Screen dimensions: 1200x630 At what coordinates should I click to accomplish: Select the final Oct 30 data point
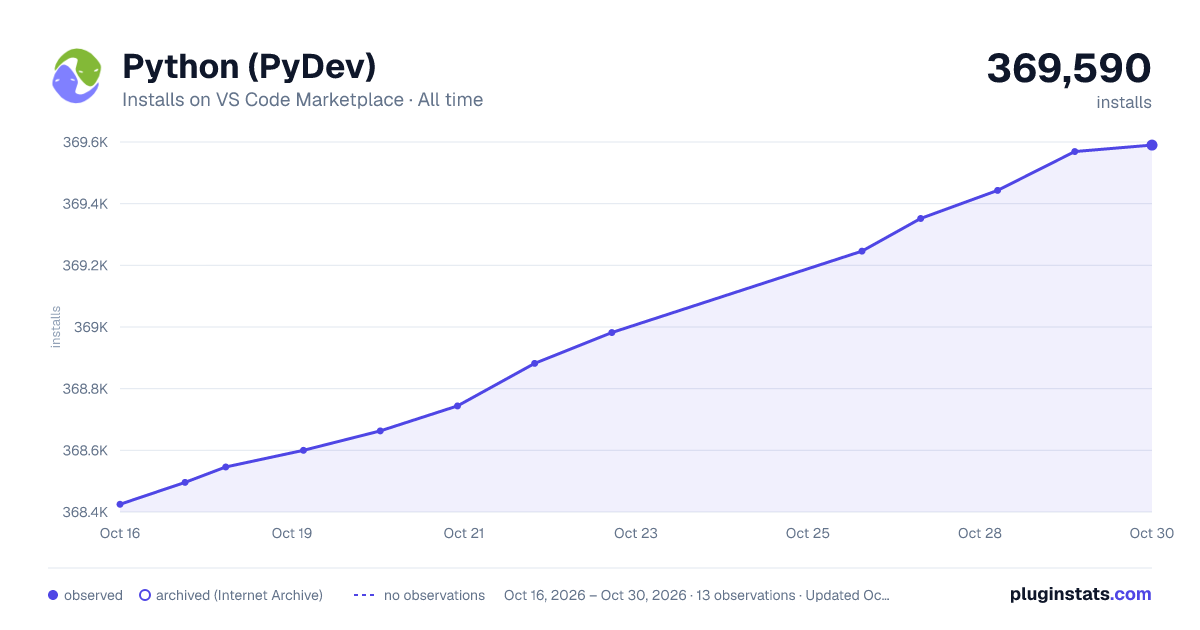tap(1152, 145)
